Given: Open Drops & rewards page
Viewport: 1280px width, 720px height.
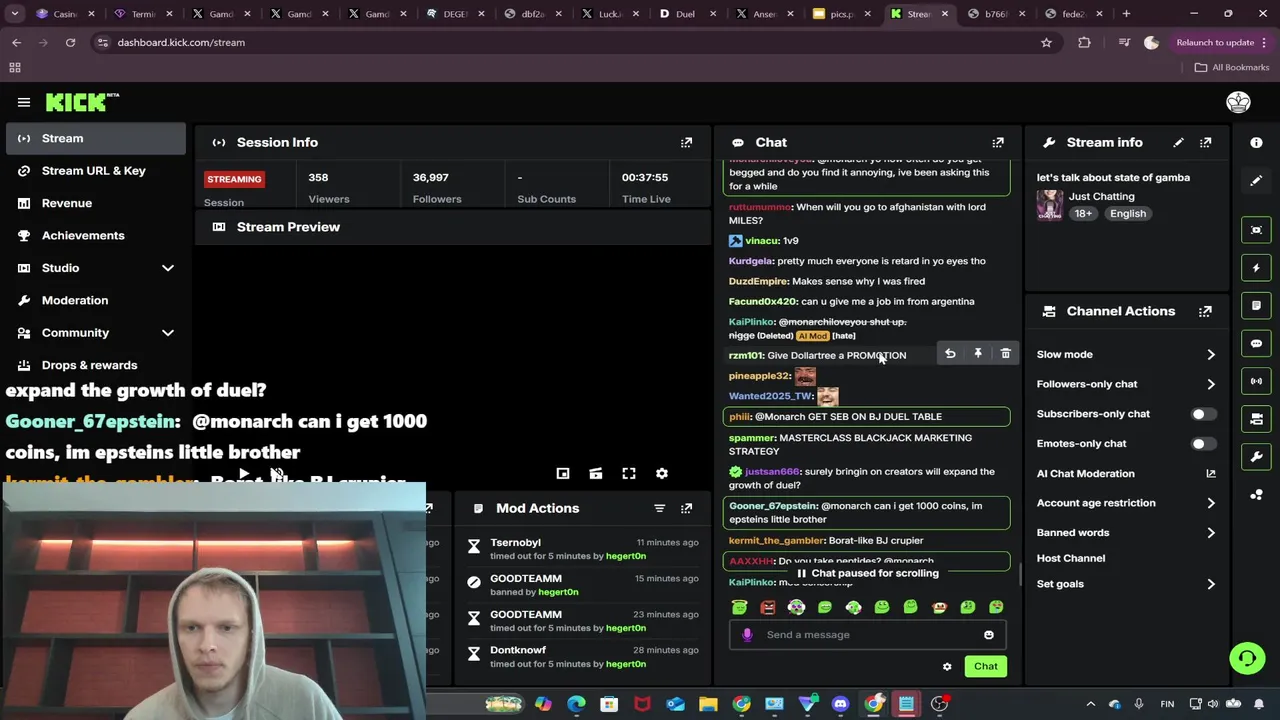Looking at the screenshot, I should [x=96, y=365].
